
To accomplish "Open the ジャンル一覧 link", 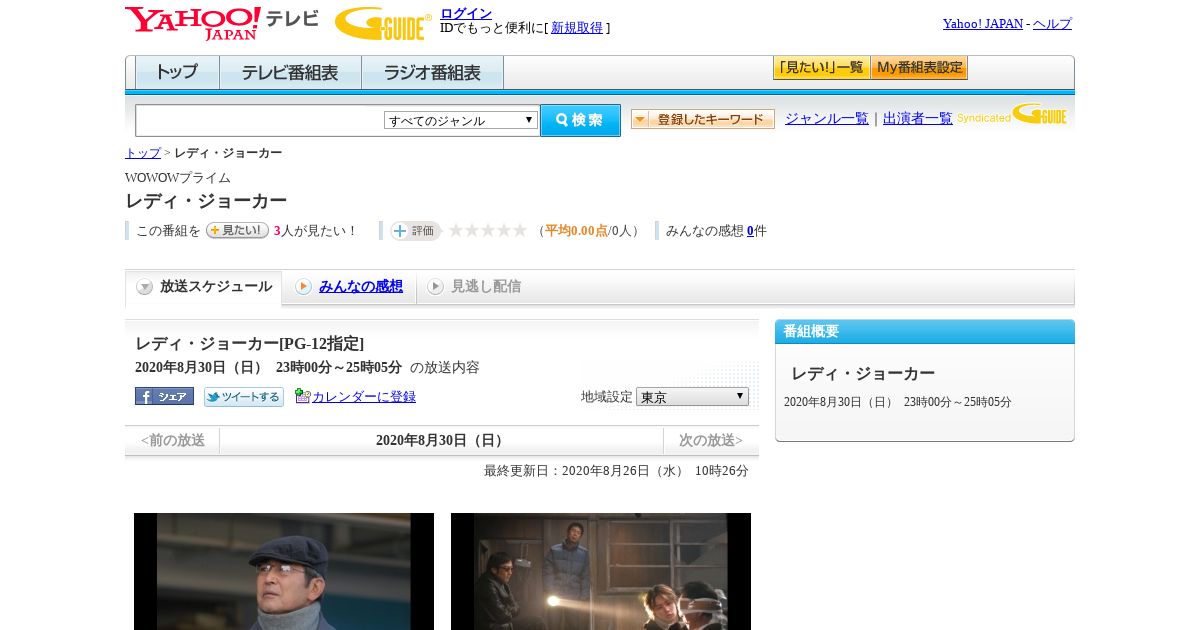I will [827, 118].
